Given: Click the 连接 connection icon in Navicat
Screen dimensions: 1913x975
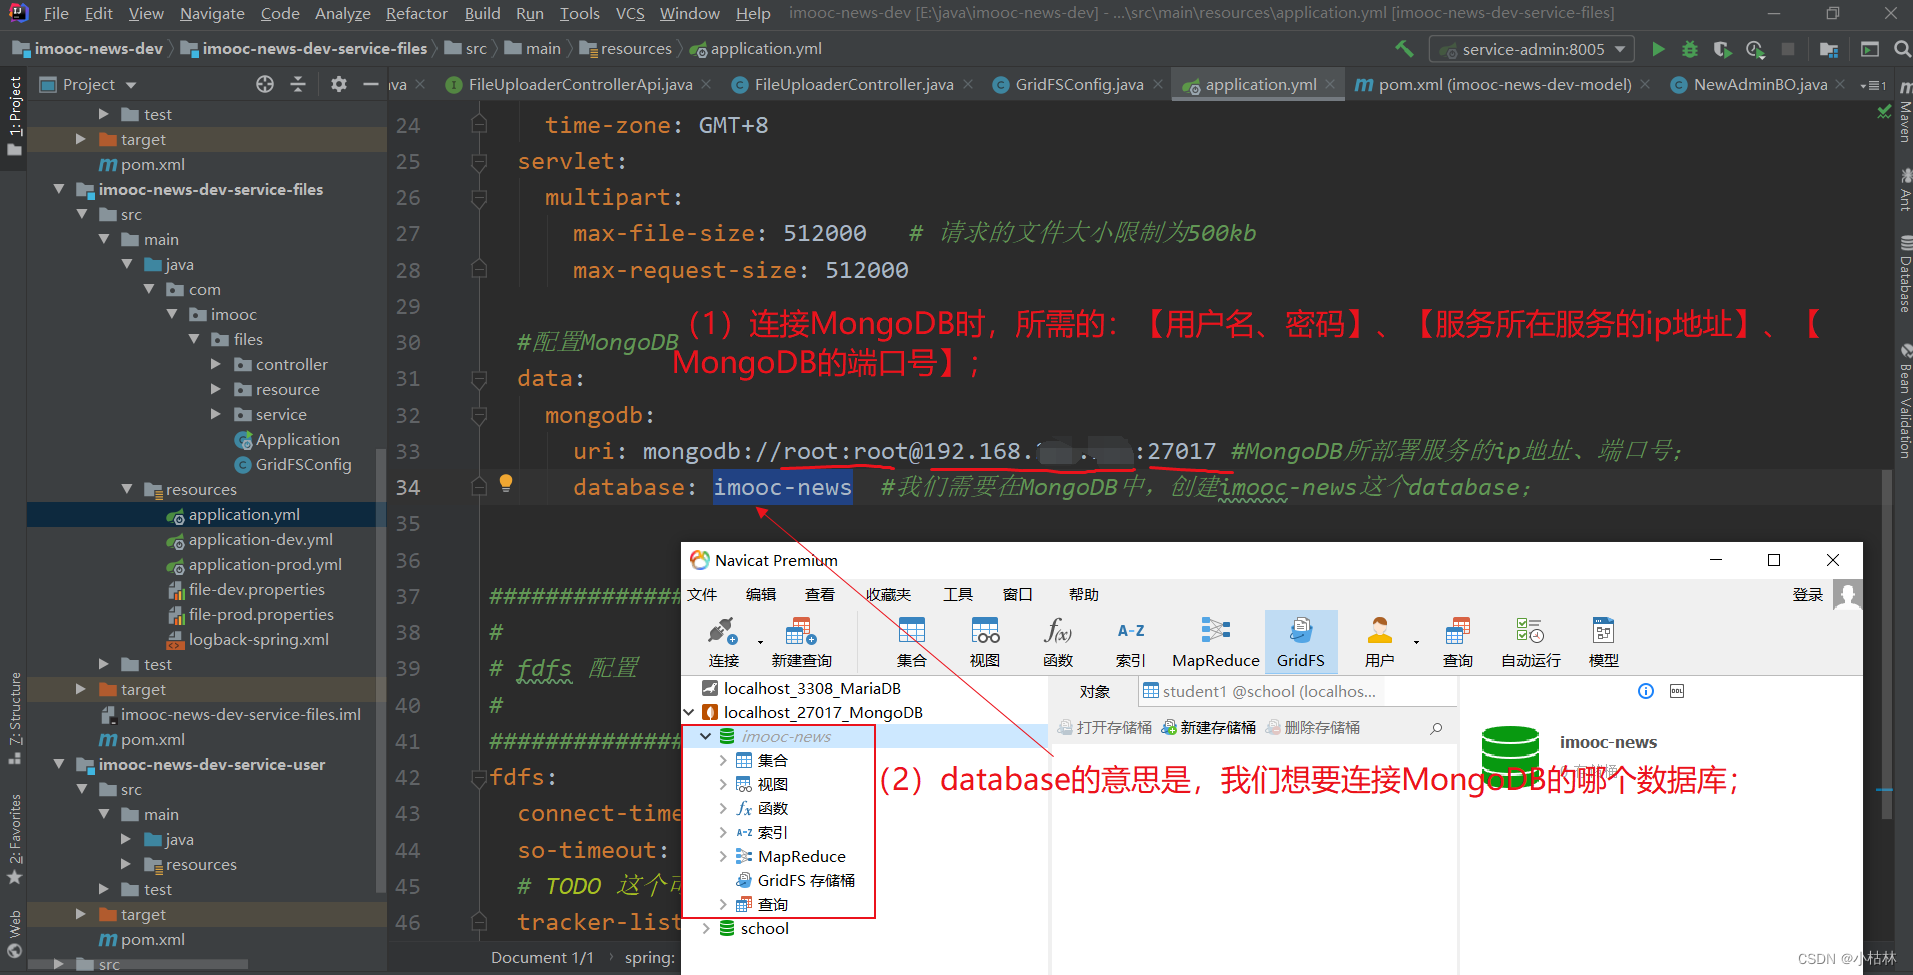Looking at the screenshot, I should 723,641.
